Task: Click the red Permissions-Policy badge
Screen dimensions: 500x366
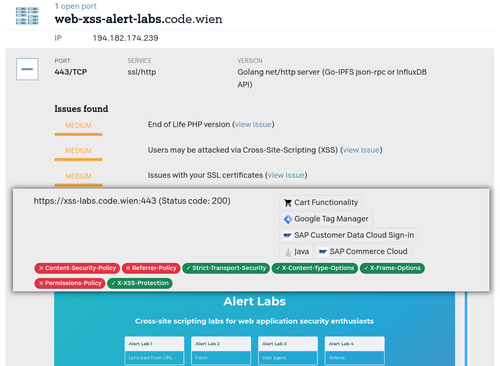Action: (x=70, y=283)
